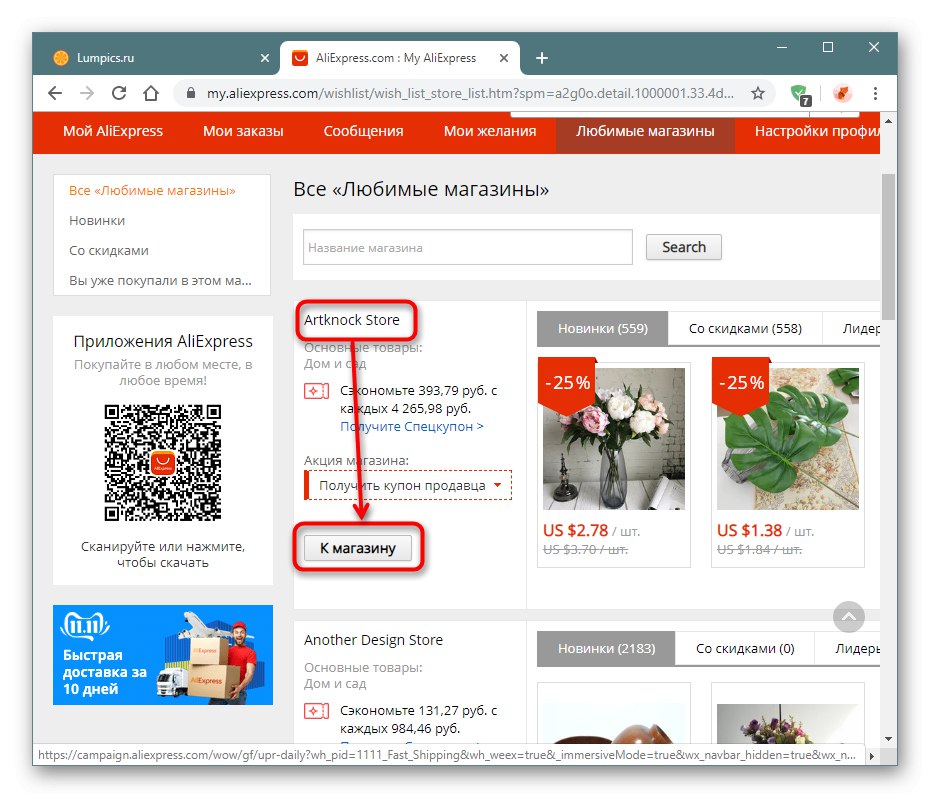Open the peony bouquet product thumbnail
930x798 pixels.
click(x=613, y=438)
